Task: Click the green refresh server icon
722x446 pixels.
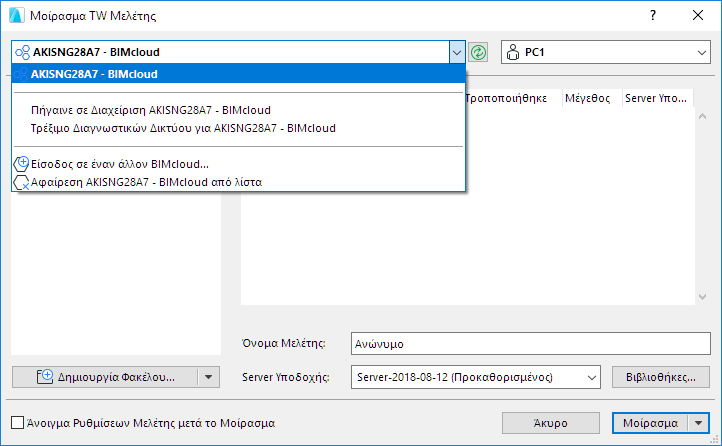Action: point(478,52)
